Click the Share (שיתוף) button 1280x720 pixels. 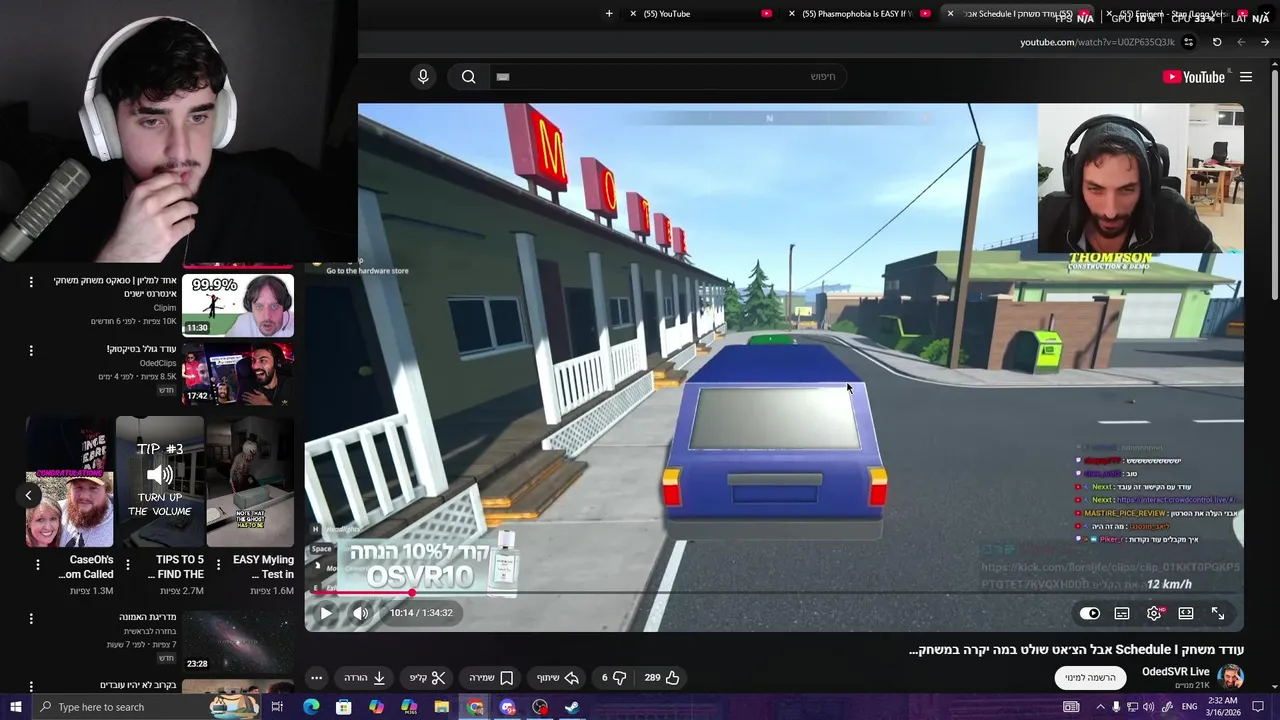558,678
